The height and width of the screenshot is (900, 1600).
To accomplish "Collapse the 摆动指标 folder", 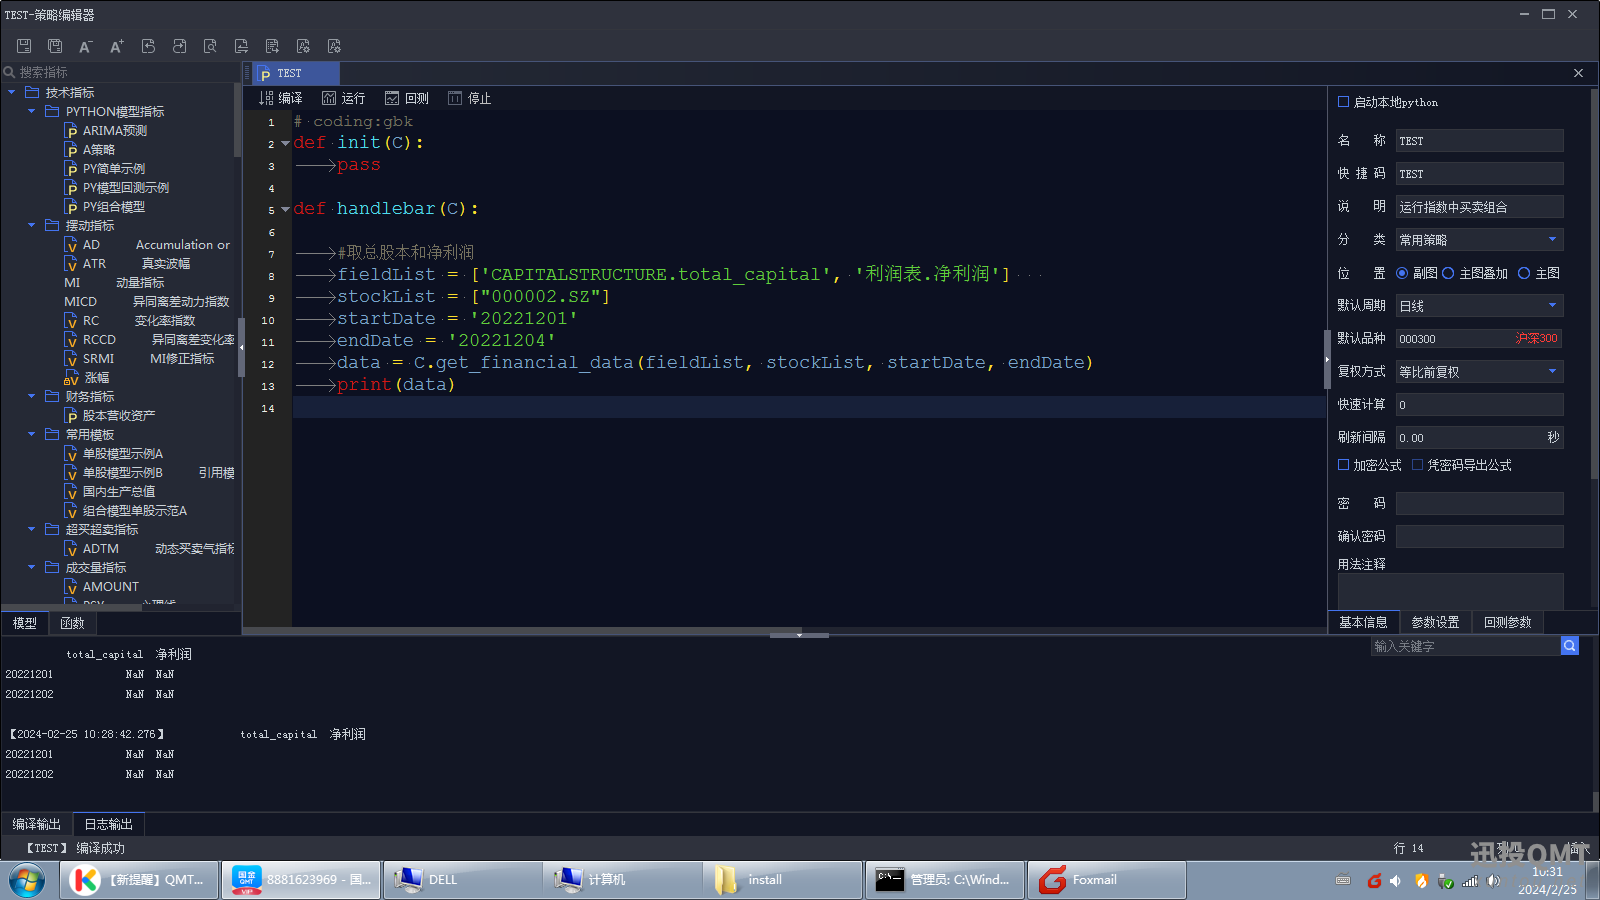I will (32, 225).
